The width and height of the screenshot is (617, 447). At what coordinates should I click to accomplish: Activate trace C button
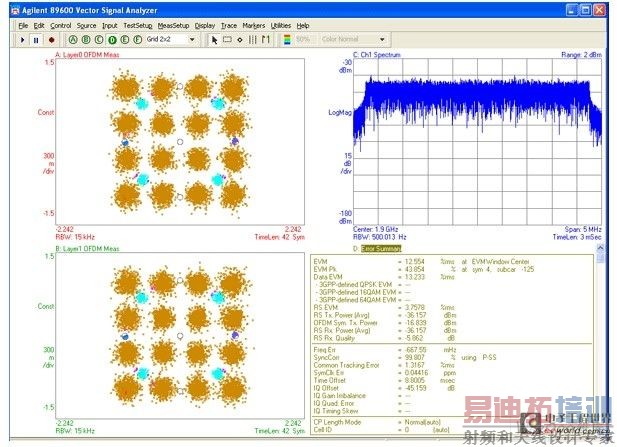[99, 40]
